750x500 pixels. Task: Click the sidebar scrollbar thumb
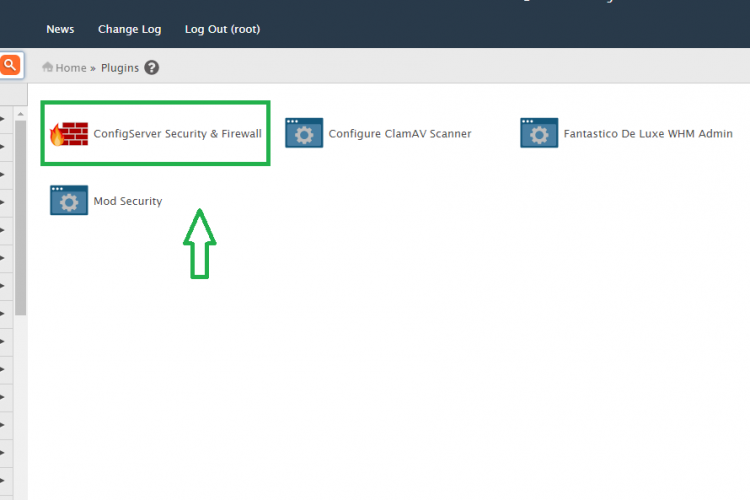point(20,218)
